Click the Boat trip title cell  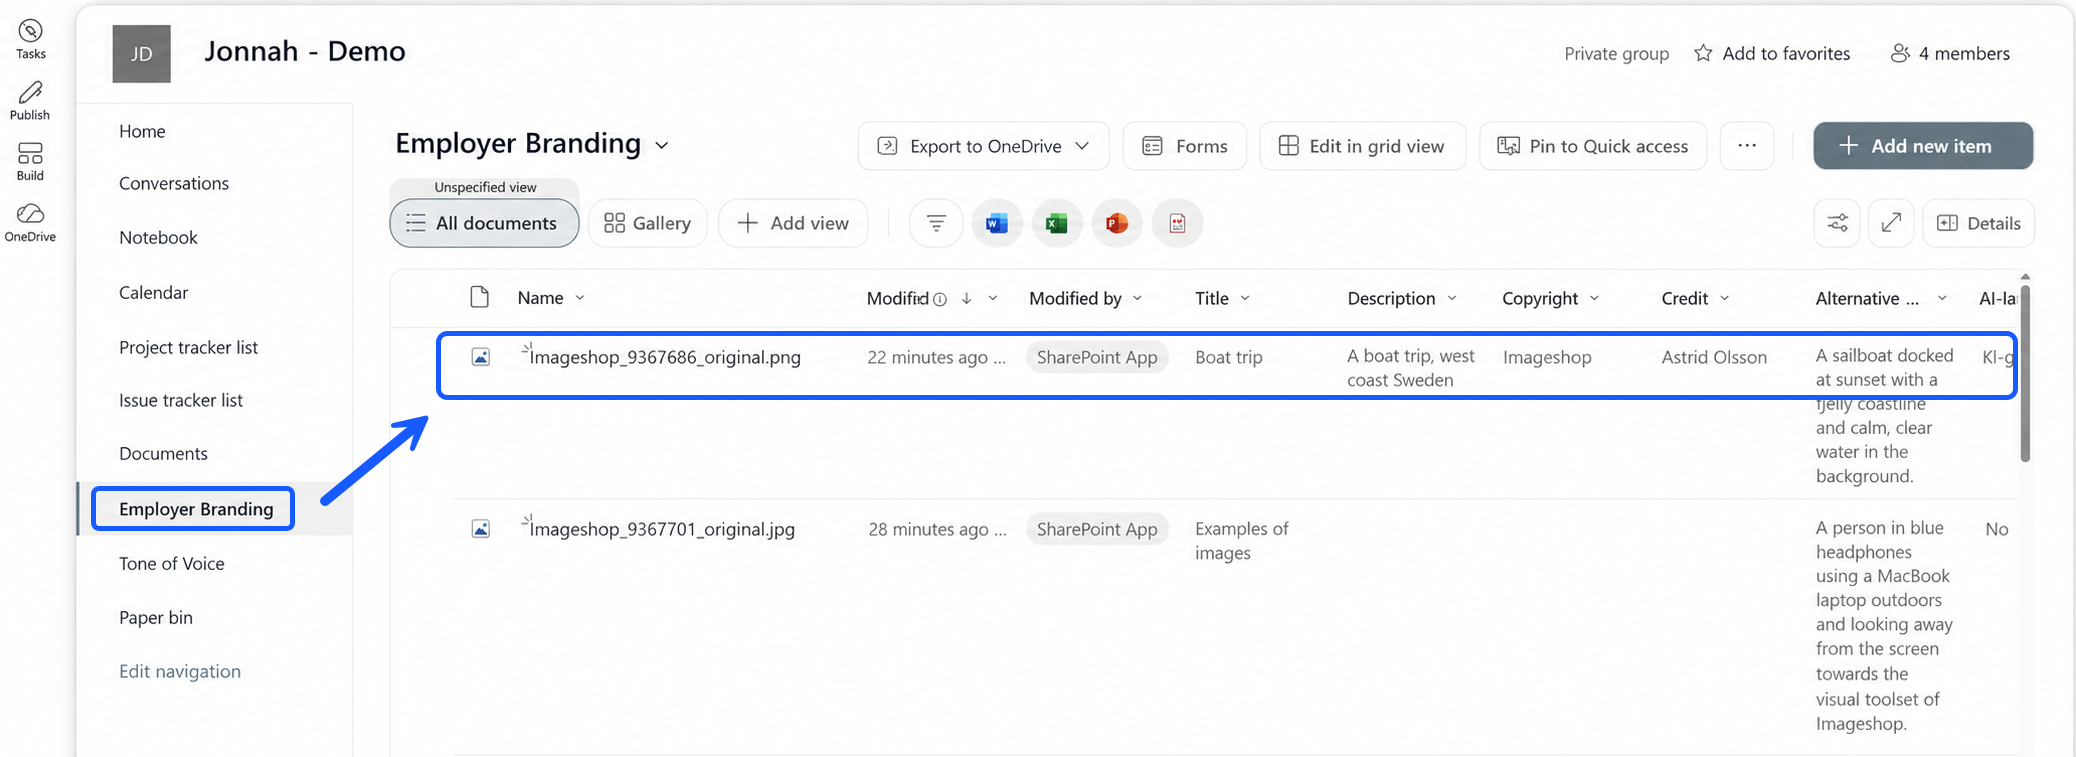pyautogui.click(x=1229, y=357)
